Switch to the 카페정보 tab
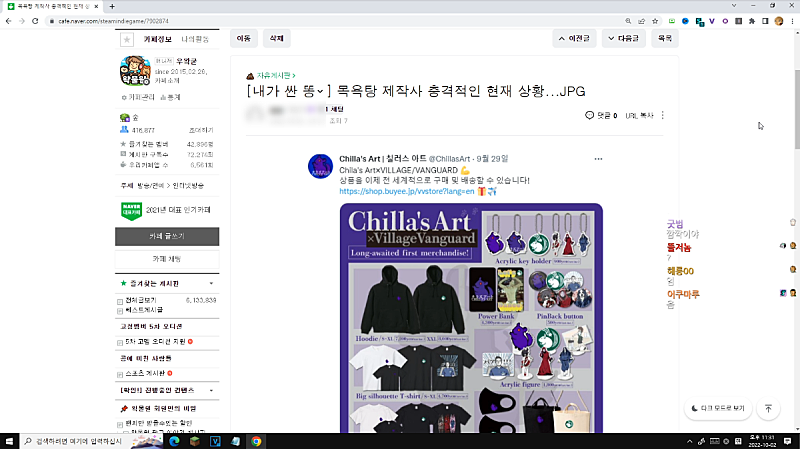The image size is (800, 449). pos(157,39)
